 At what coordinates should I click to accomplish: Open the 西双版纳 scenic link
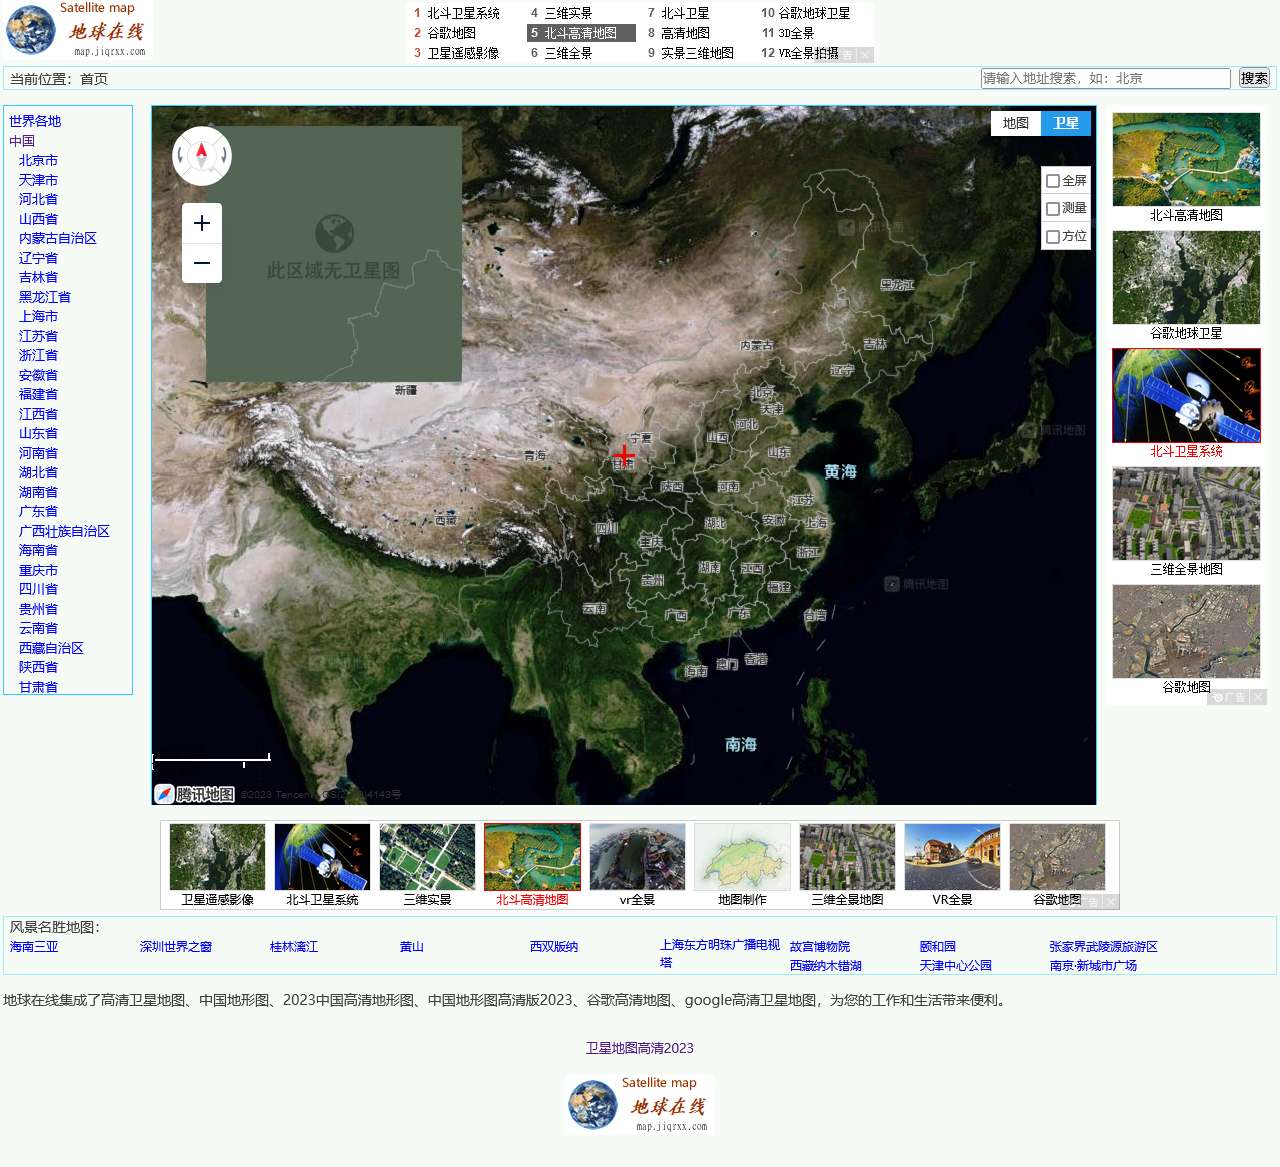pyautogui.click(x=554, y=946)
